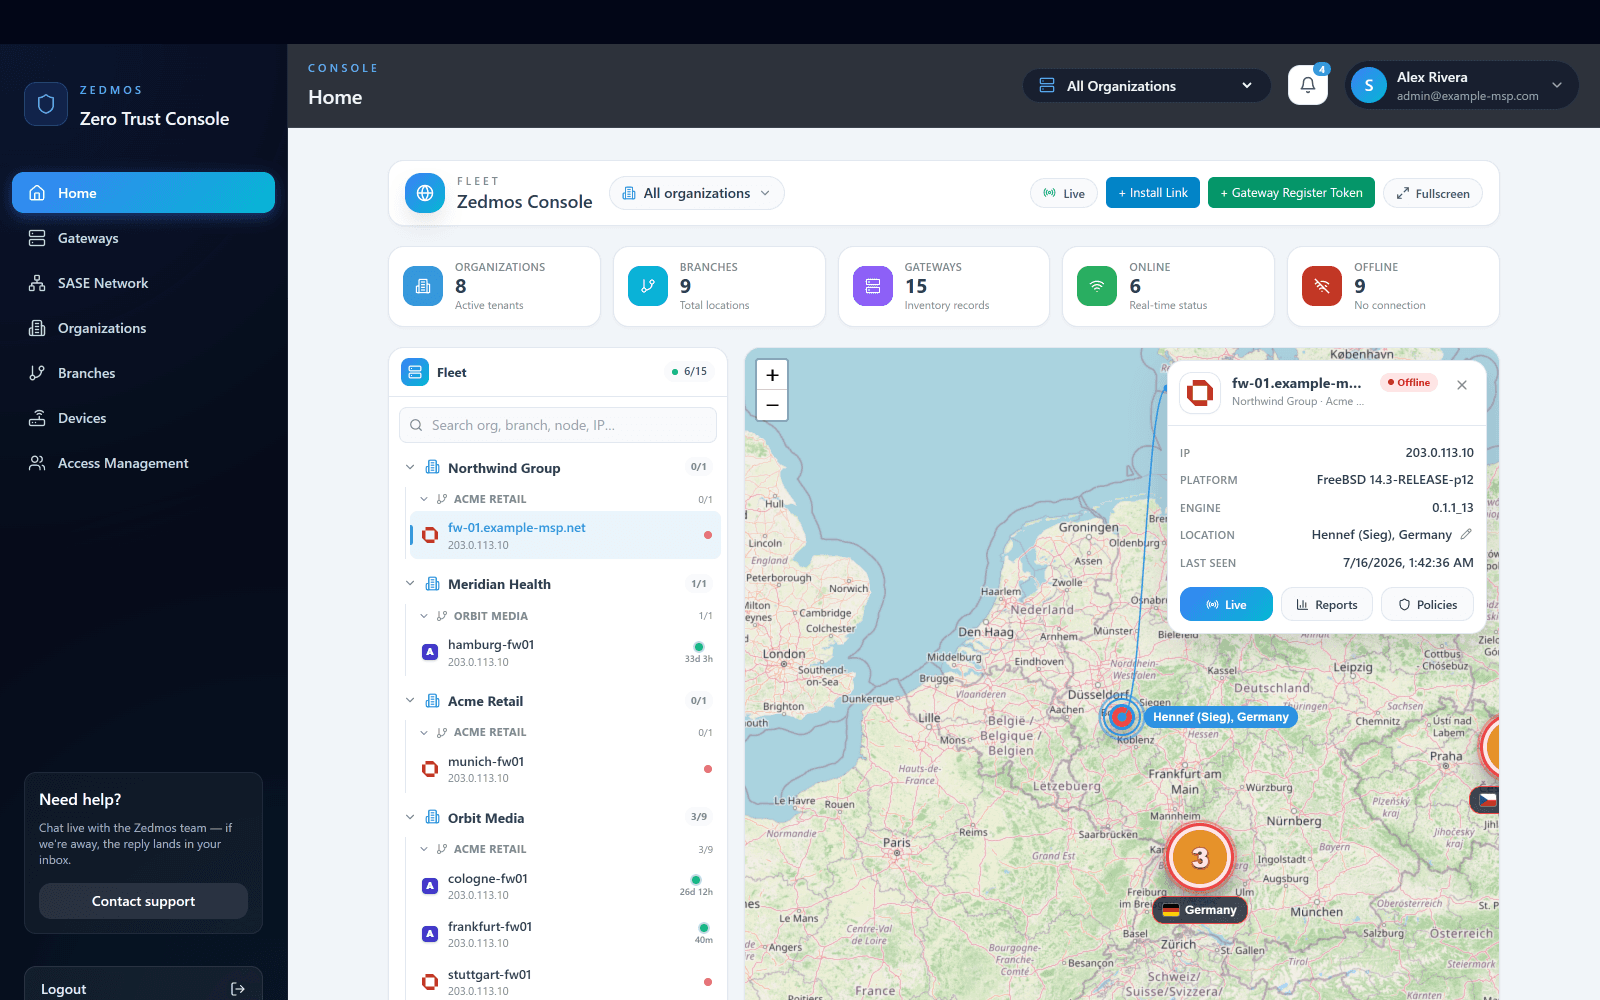Select stuttgart-fw01 in fleet tree

(564, 982)
